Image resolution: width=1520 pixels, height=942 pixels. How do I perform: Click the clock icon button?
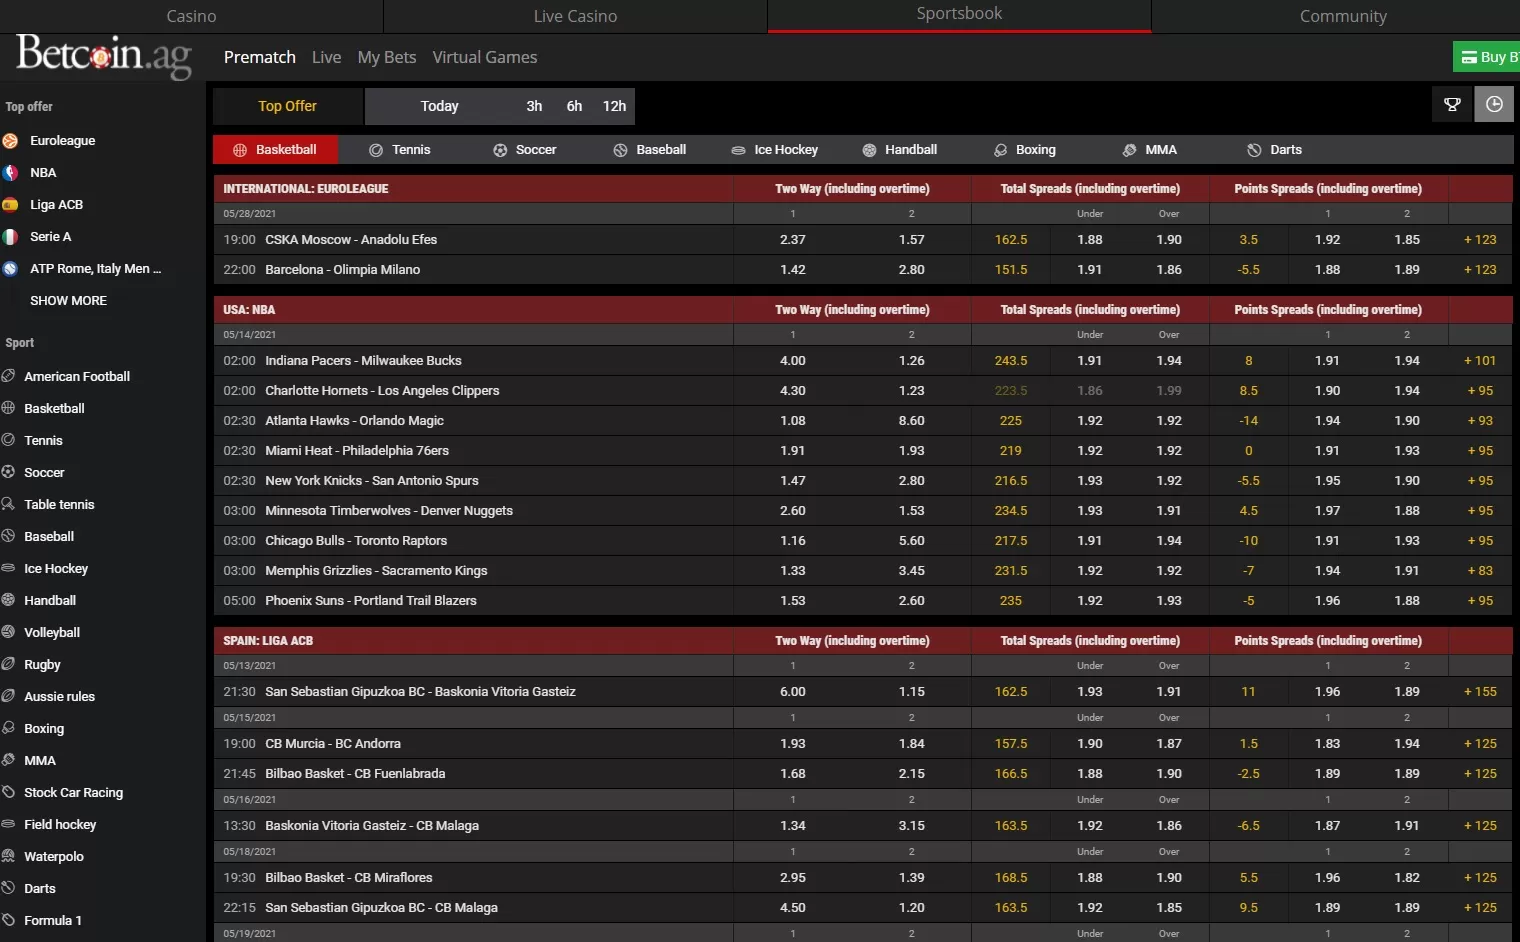[x=1494, y=104]
